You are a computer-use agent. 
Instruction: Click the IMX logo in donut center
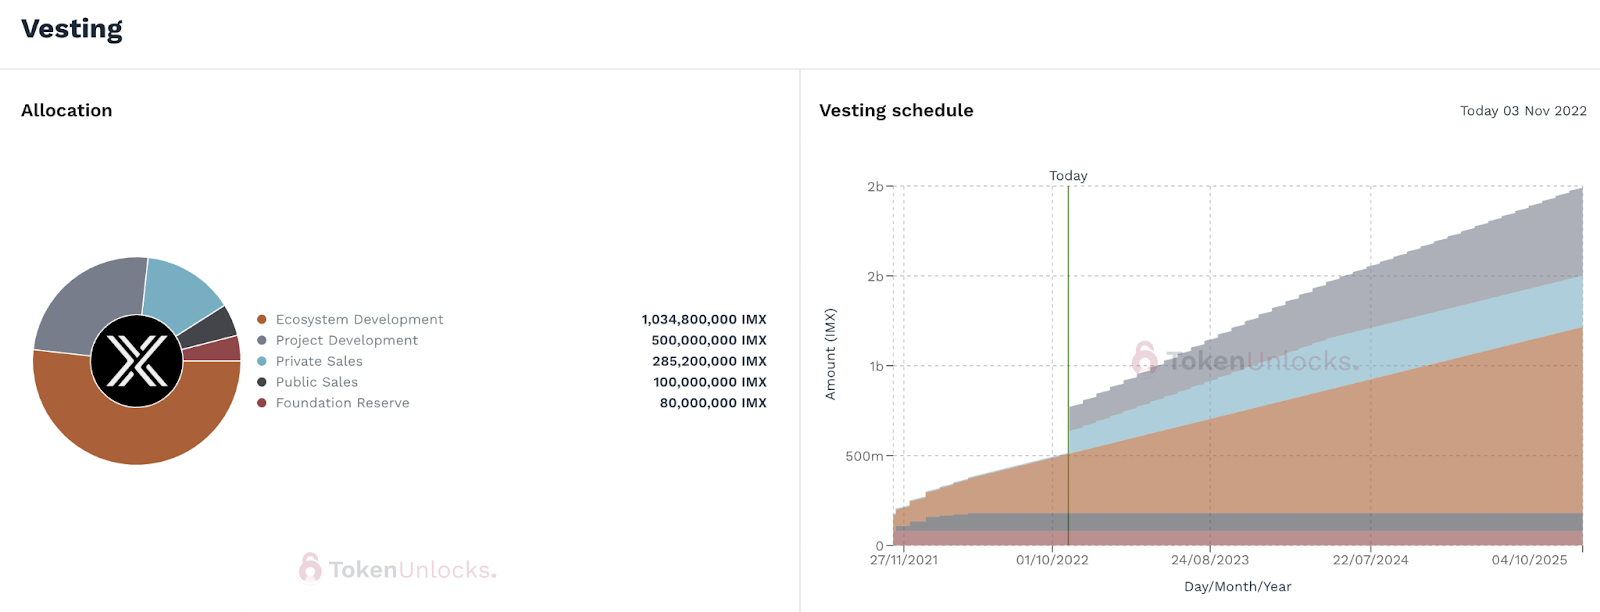(137, 361)
